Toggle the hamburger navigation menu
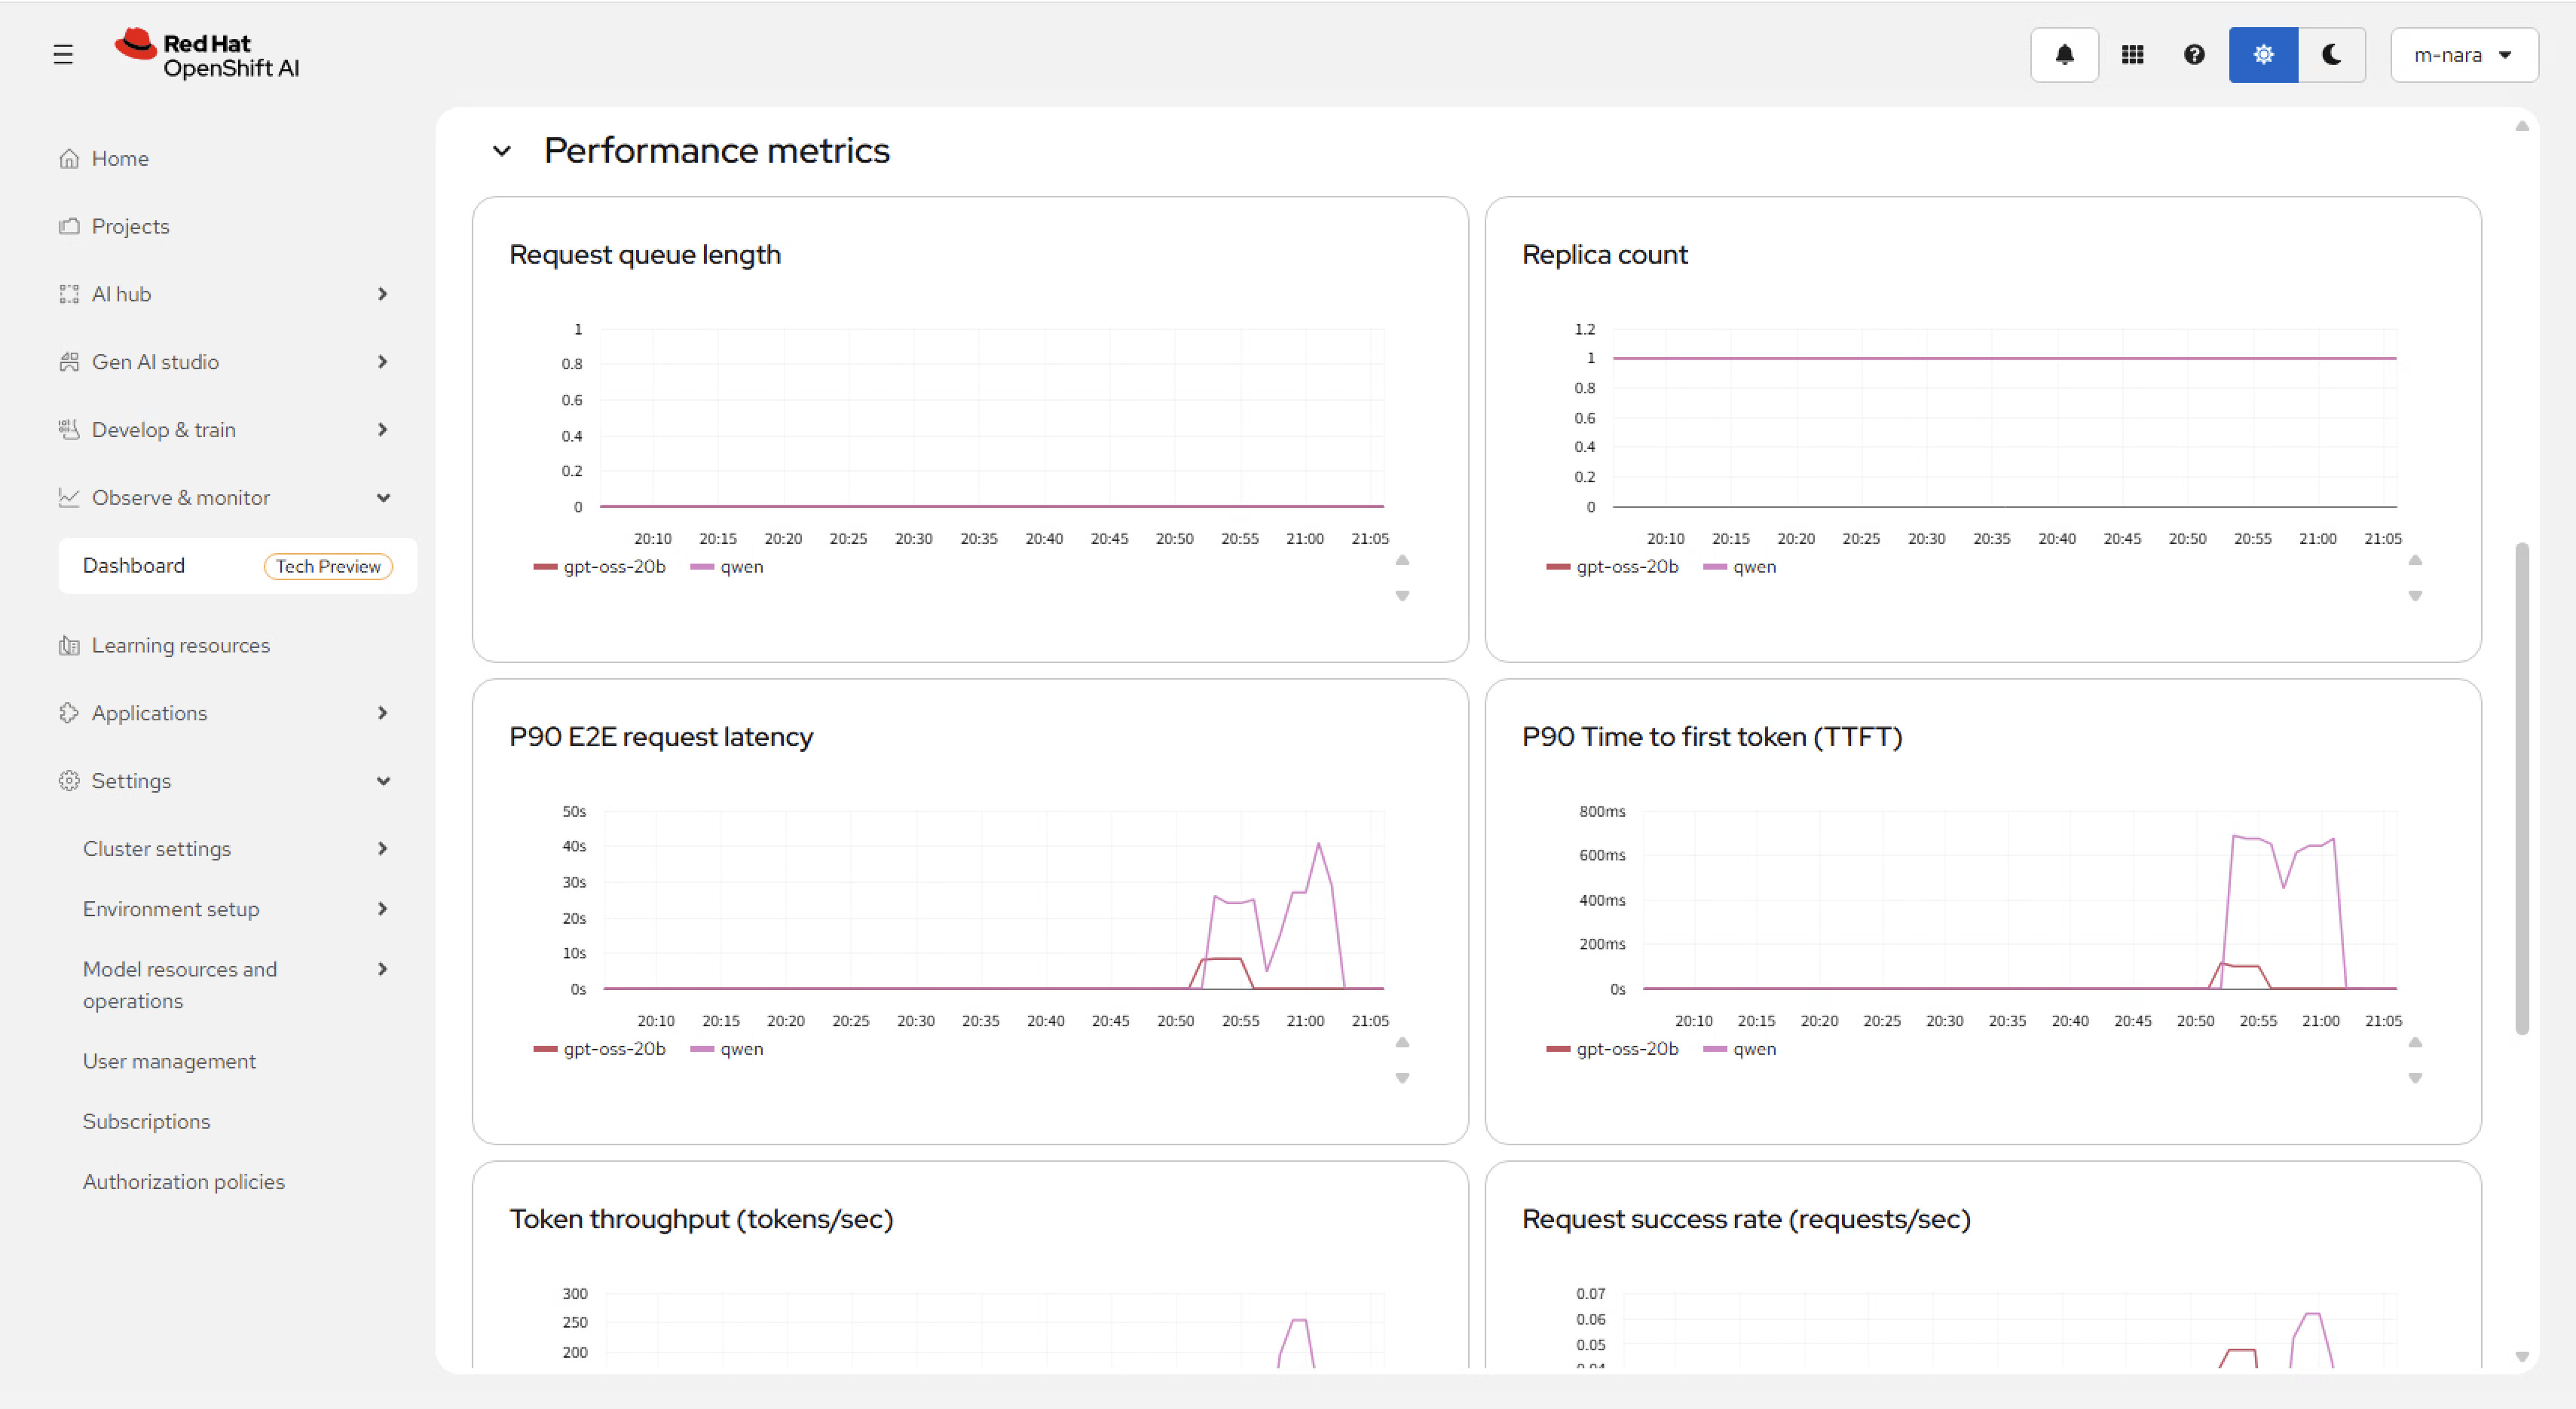 [63, 55]
